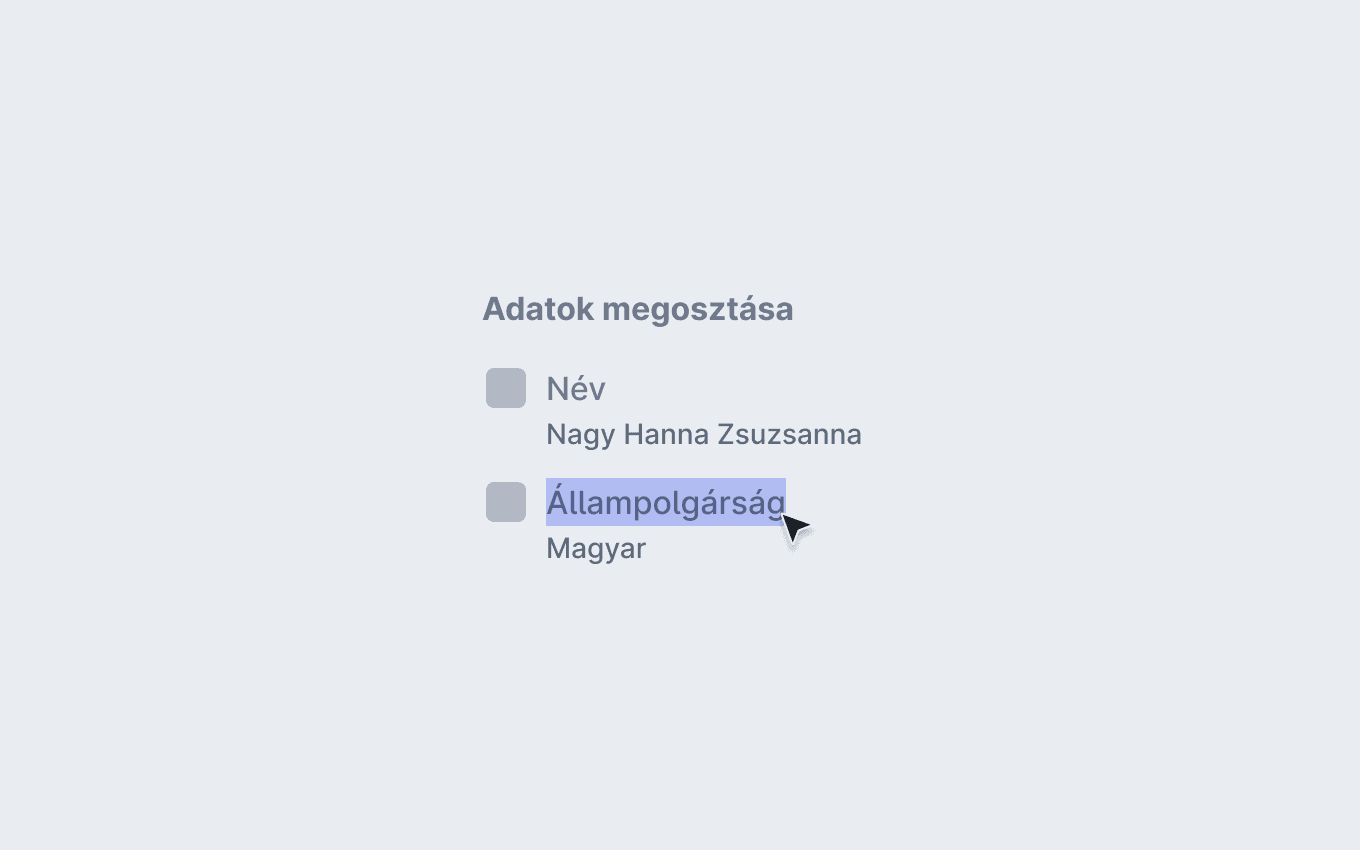
Task: Enable sharing of the name field
Action: (x=506, y=388)
